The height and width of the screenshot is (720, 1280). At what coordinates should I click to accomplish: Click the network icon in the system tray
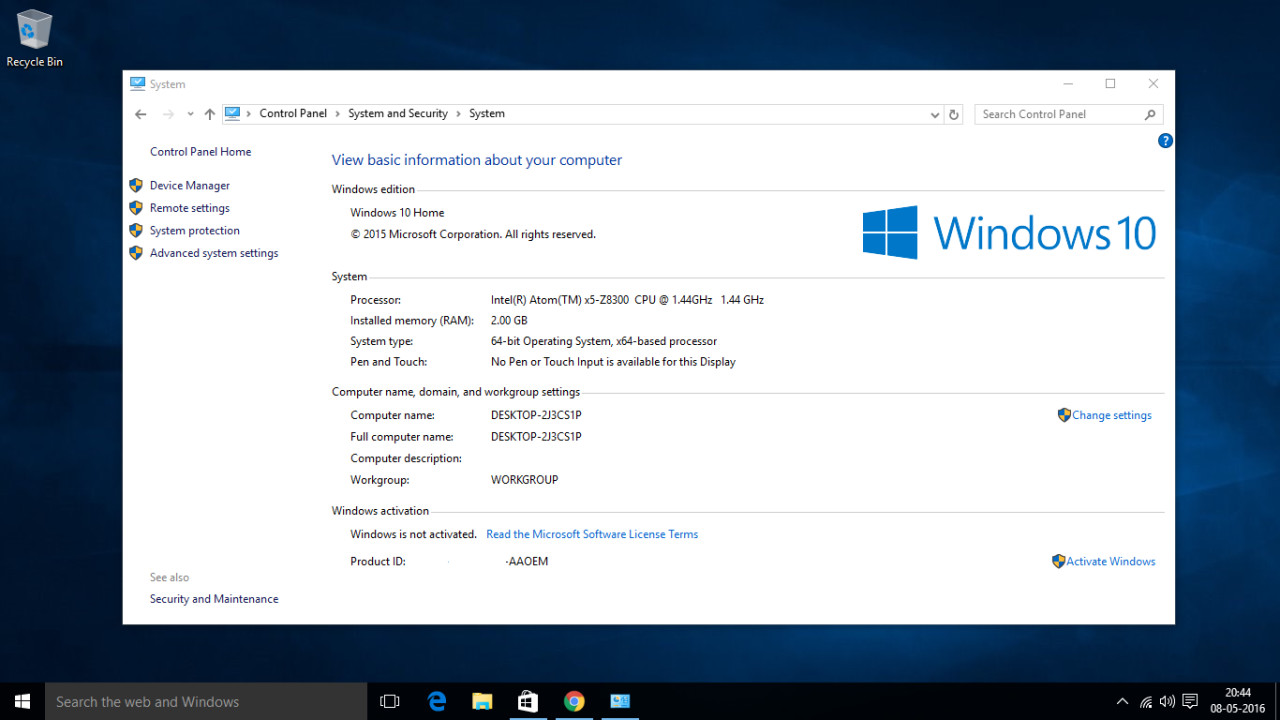coord(1144,701)
